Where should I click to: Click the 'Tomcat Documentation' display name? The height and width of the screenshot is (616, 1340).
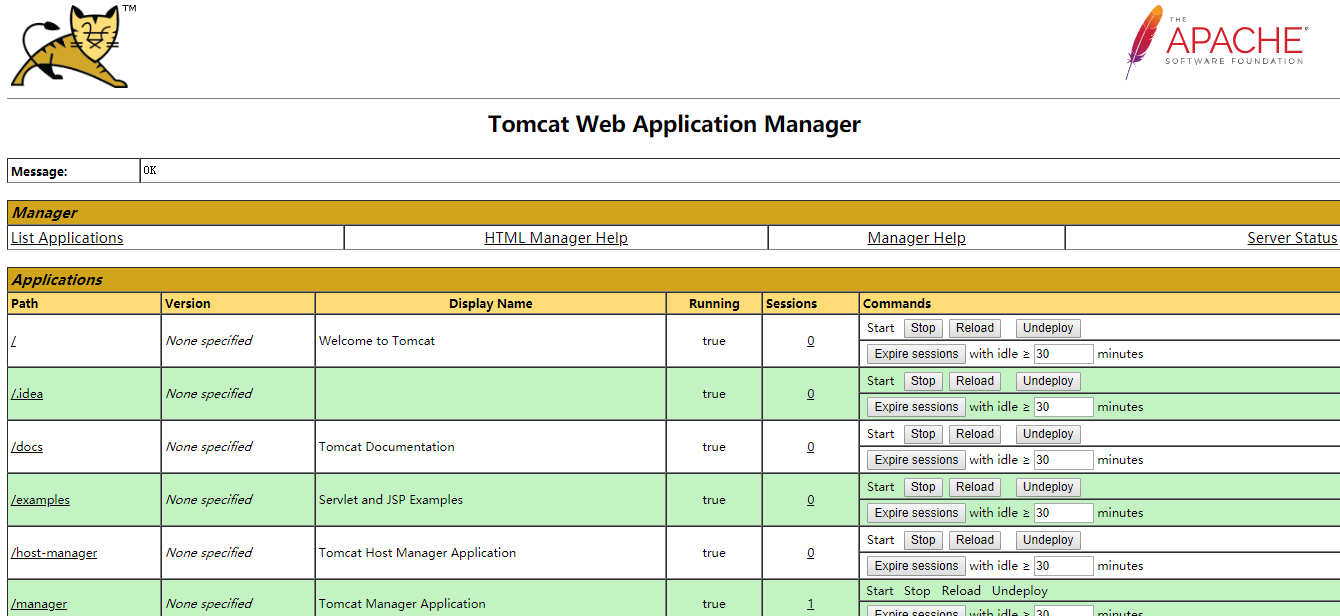coord(387,447)
